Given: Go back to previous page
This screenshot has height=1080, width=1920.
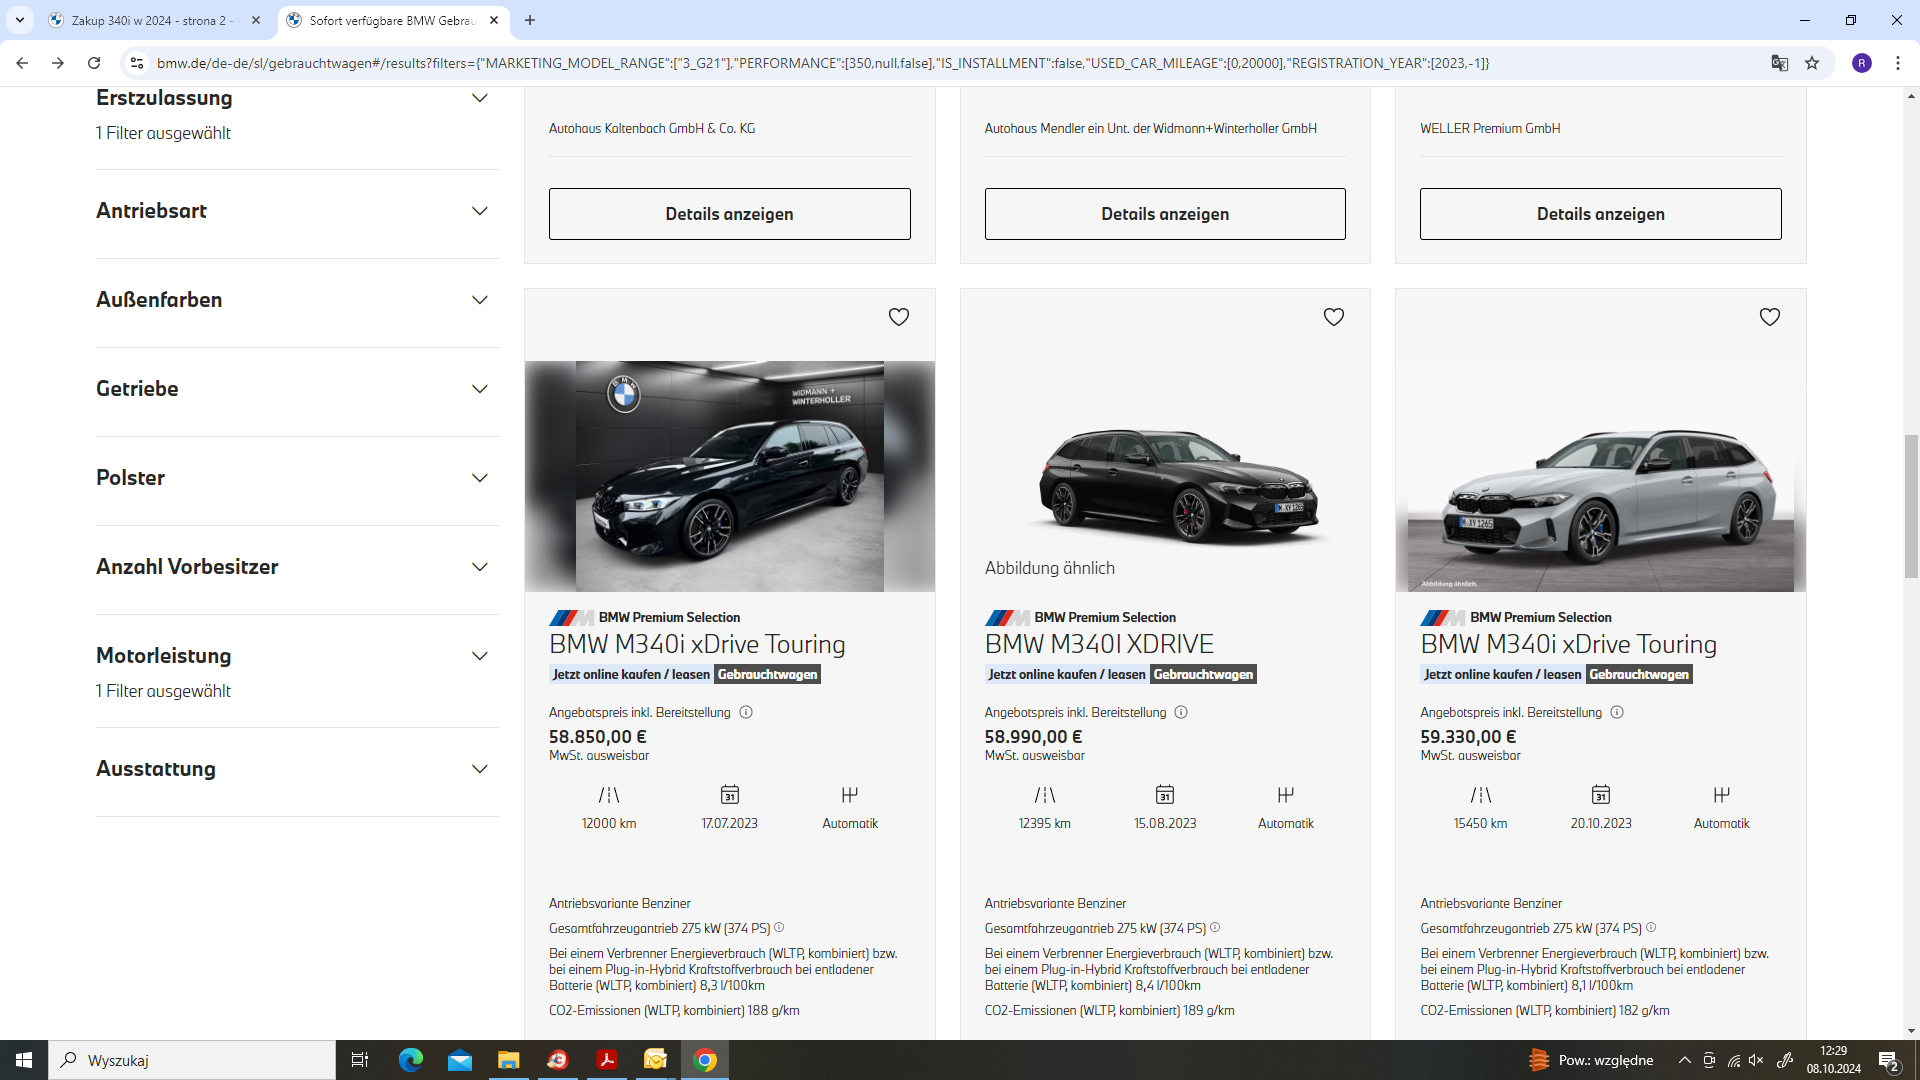Looking at the screenshot, I should coord(22,63).
